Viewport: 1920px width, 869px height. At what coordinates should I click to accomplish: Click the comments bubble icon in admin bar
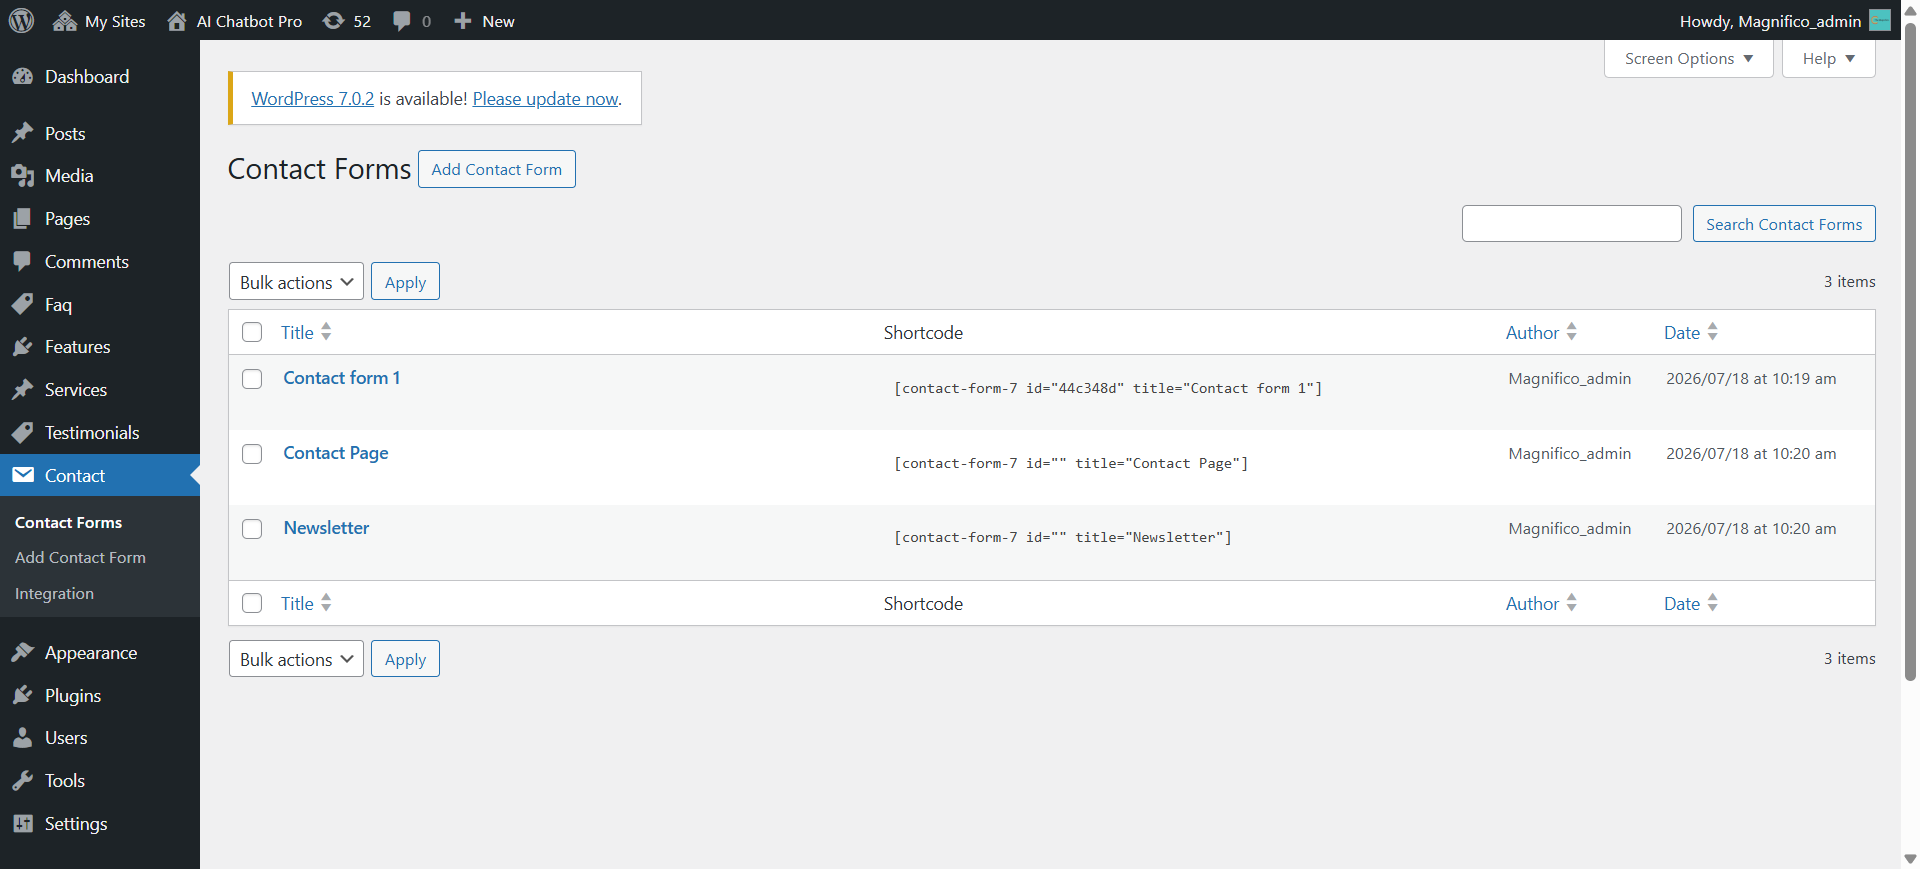[x=402, y=21]
